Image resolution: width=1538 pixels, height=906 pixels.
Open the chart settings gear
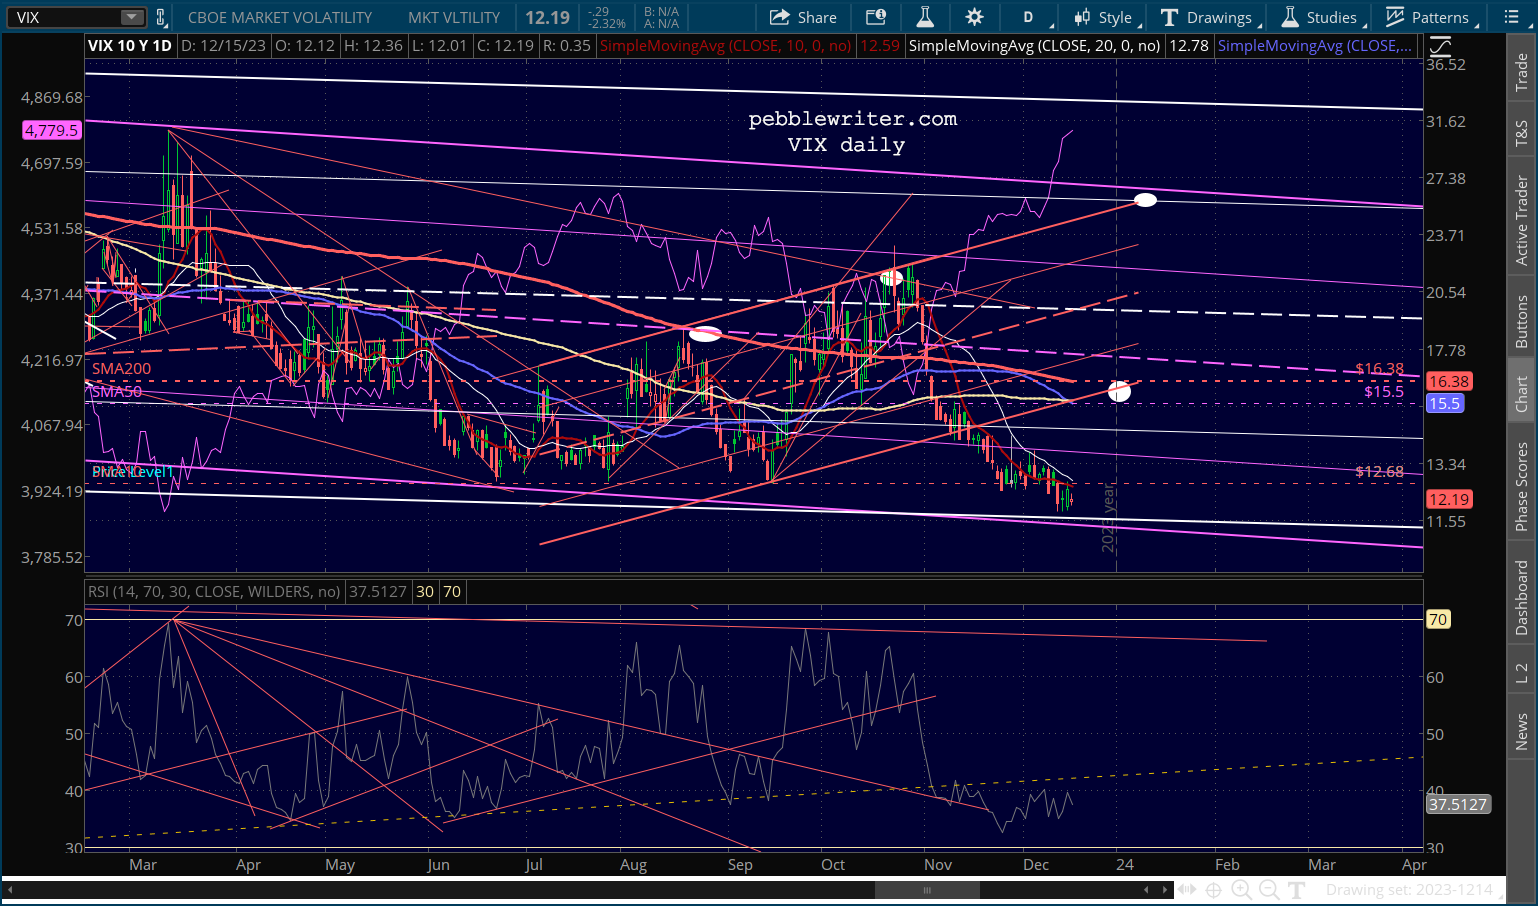(974, 17)
